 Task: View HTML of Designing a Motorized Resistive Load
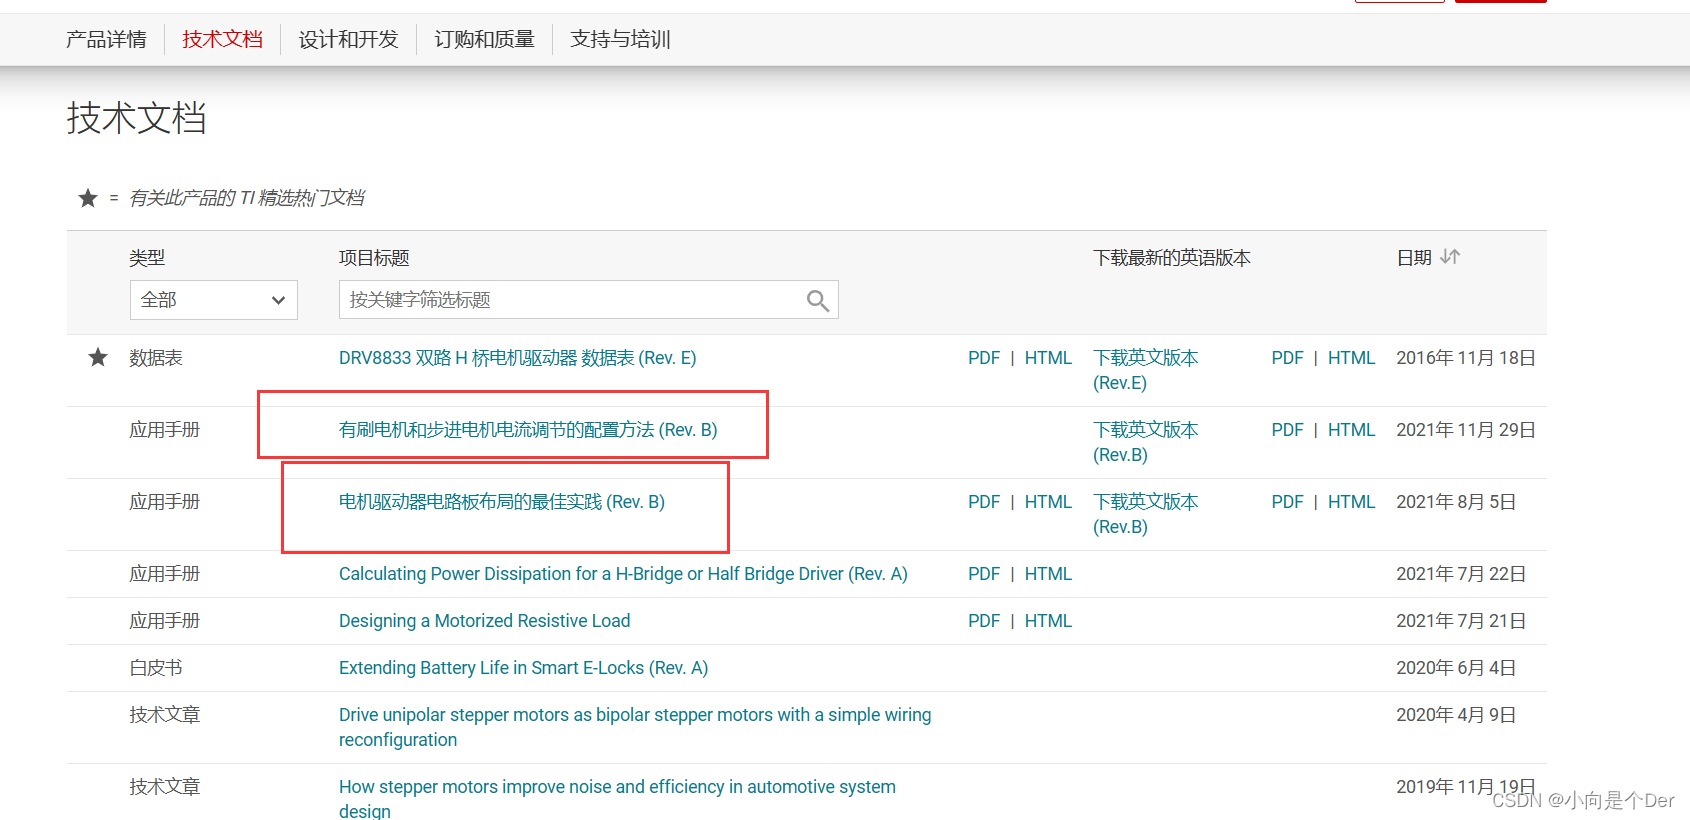[1048, 621]
